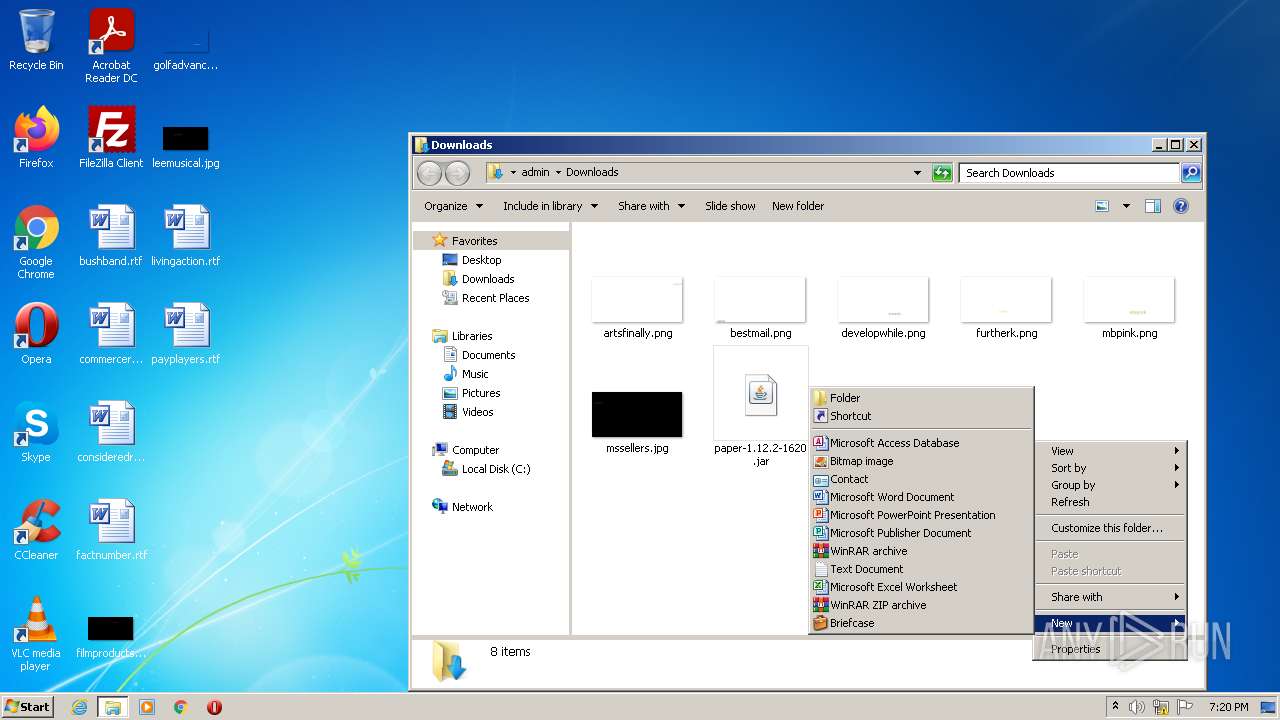Click the Explorer forward navigation arrow

coord(457,173)
